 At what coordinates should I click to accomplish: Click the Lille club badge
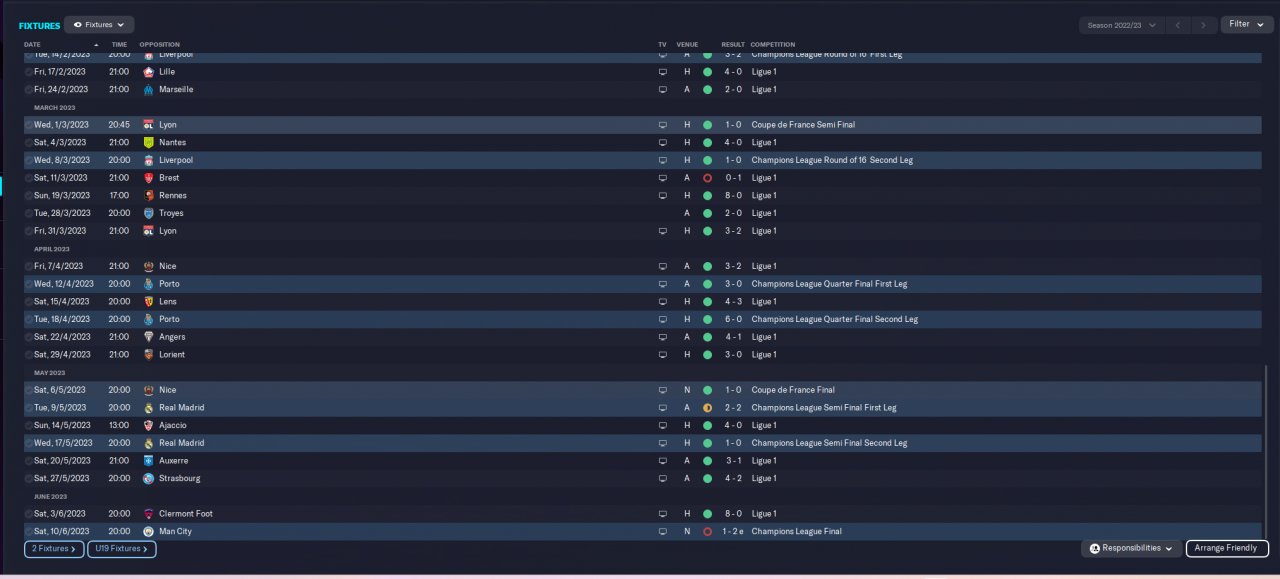(x=149, y=72)
